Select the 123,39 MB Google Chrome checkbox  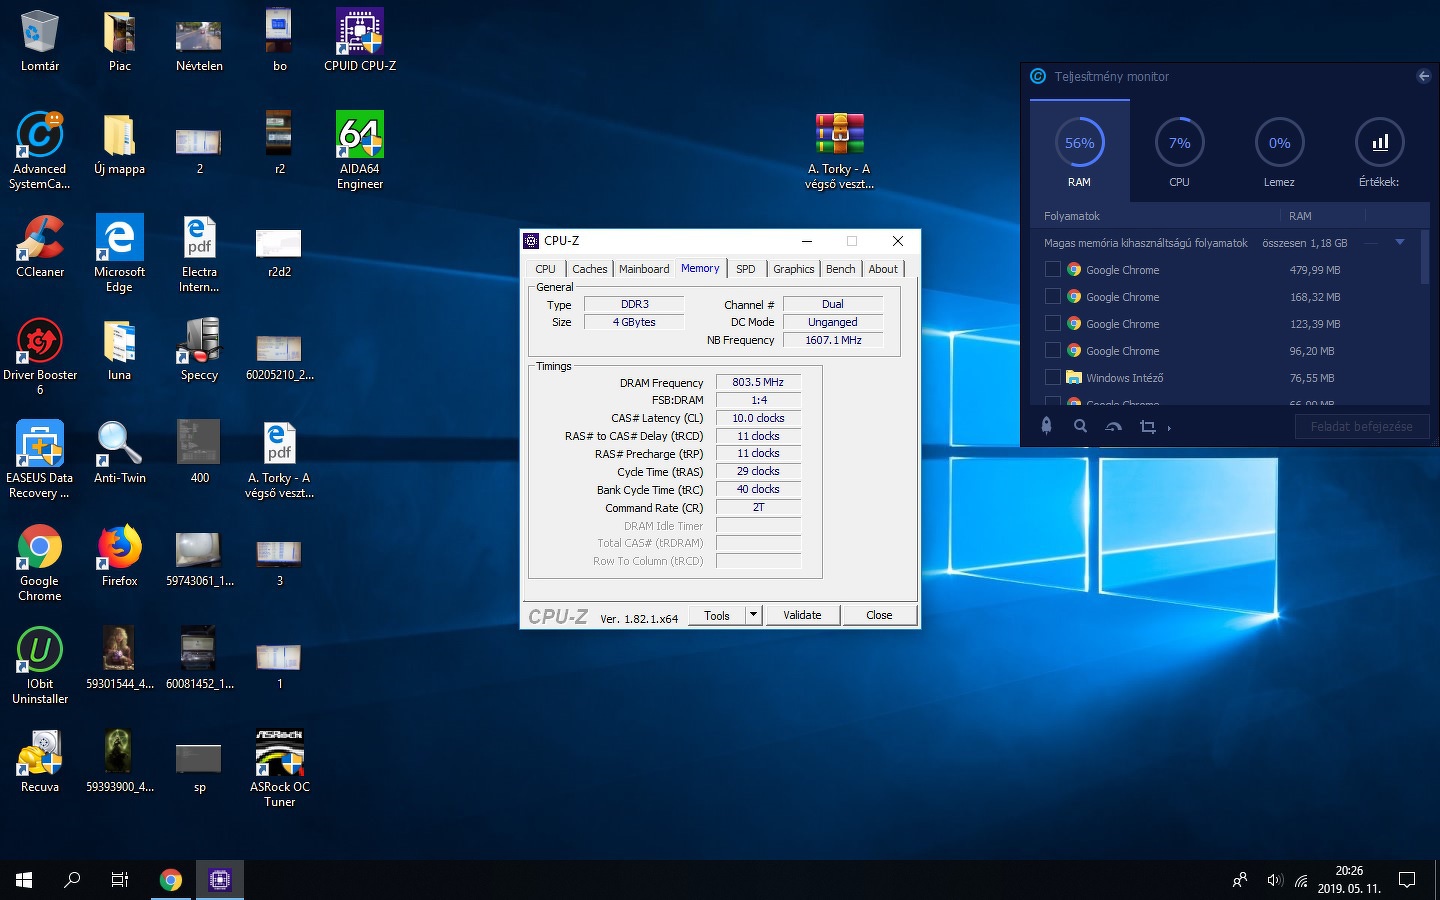(1052, 323)
